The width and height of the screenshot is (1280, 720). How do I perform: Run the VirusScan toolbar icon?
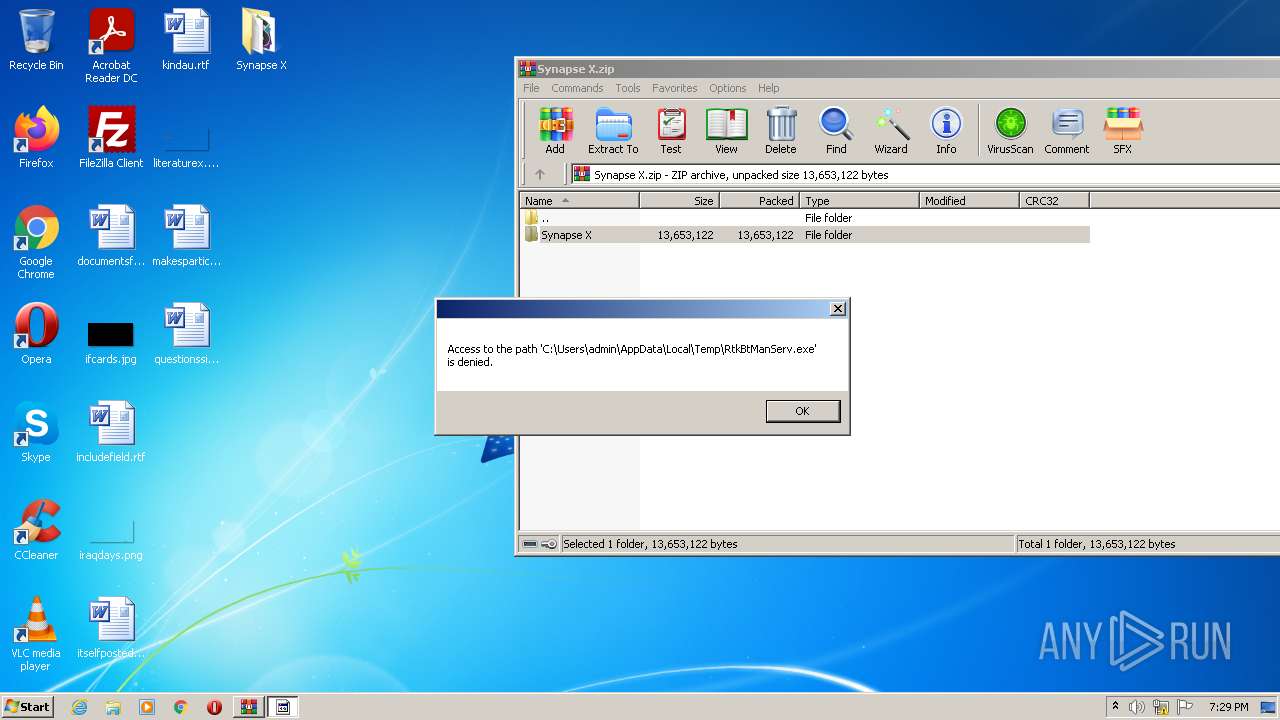pos(1010,131)
